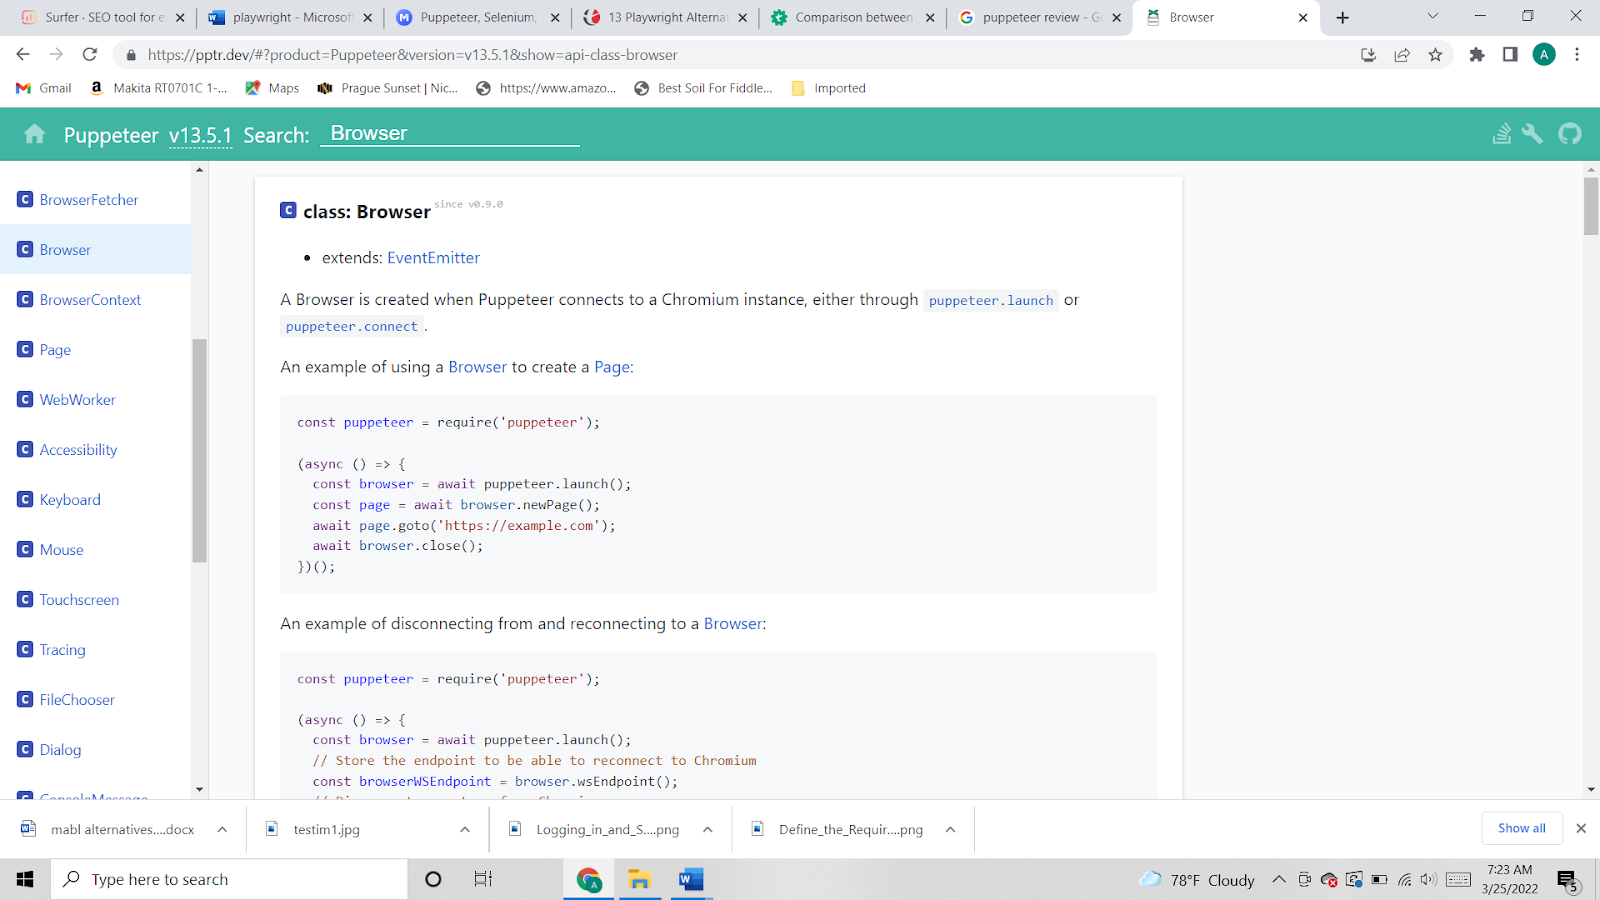Screen dimensions: 1600x900
Task: Open the Chrome three-dot menu
Action: 1577,55
